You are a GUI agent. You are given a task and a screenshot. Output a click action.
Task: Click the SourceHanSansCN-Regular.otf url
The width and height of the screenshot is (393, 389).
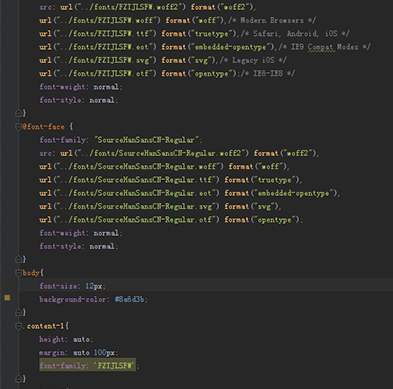tap(129, 220)
